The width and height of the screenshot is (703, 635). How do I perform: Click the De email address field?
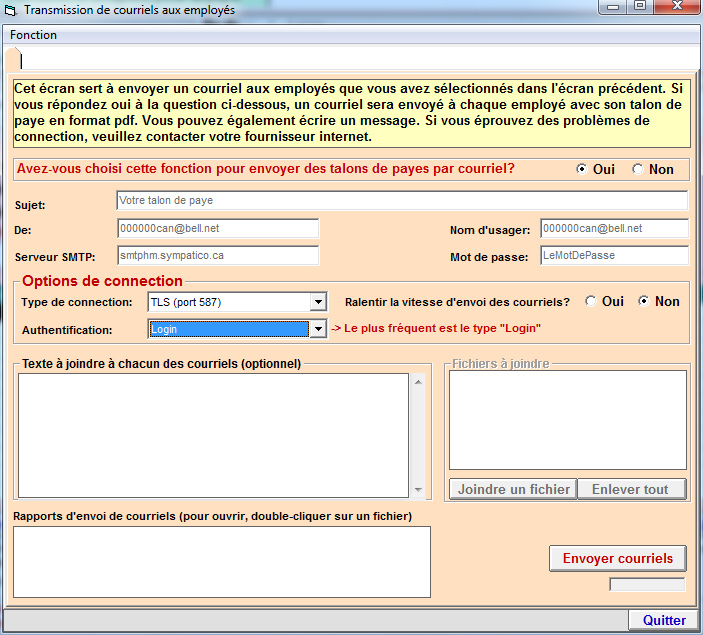point(218,229)
